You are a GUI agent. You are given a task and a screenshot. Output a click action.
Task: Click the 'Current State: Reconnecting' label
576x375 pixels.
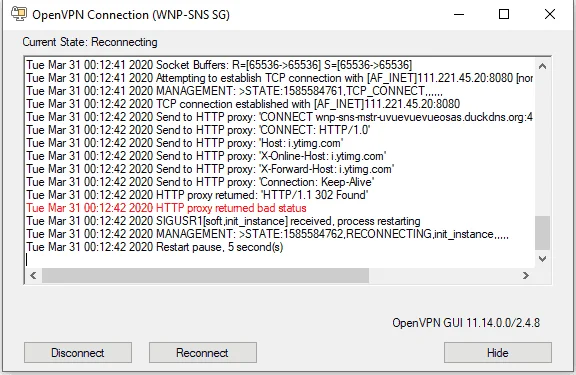(90, 42)
